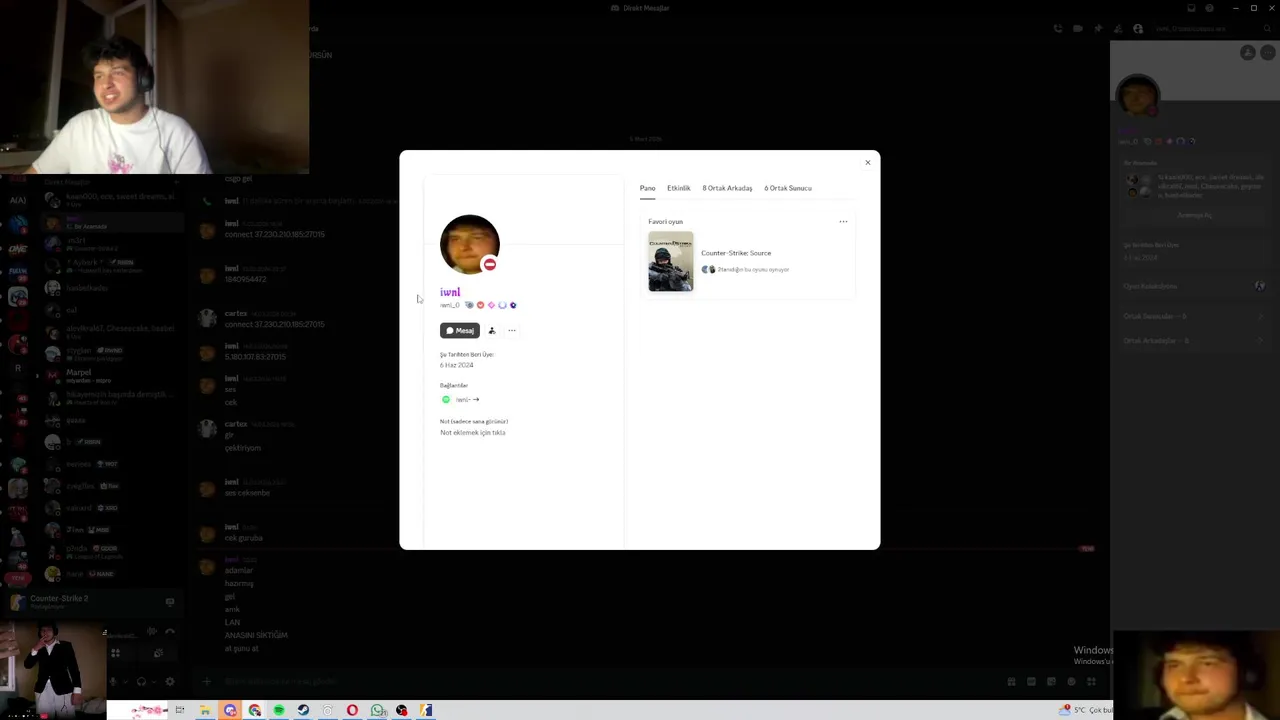Open Favori oyun card options menu
The height and width of the screenshot is (720, 1280).
843,222
